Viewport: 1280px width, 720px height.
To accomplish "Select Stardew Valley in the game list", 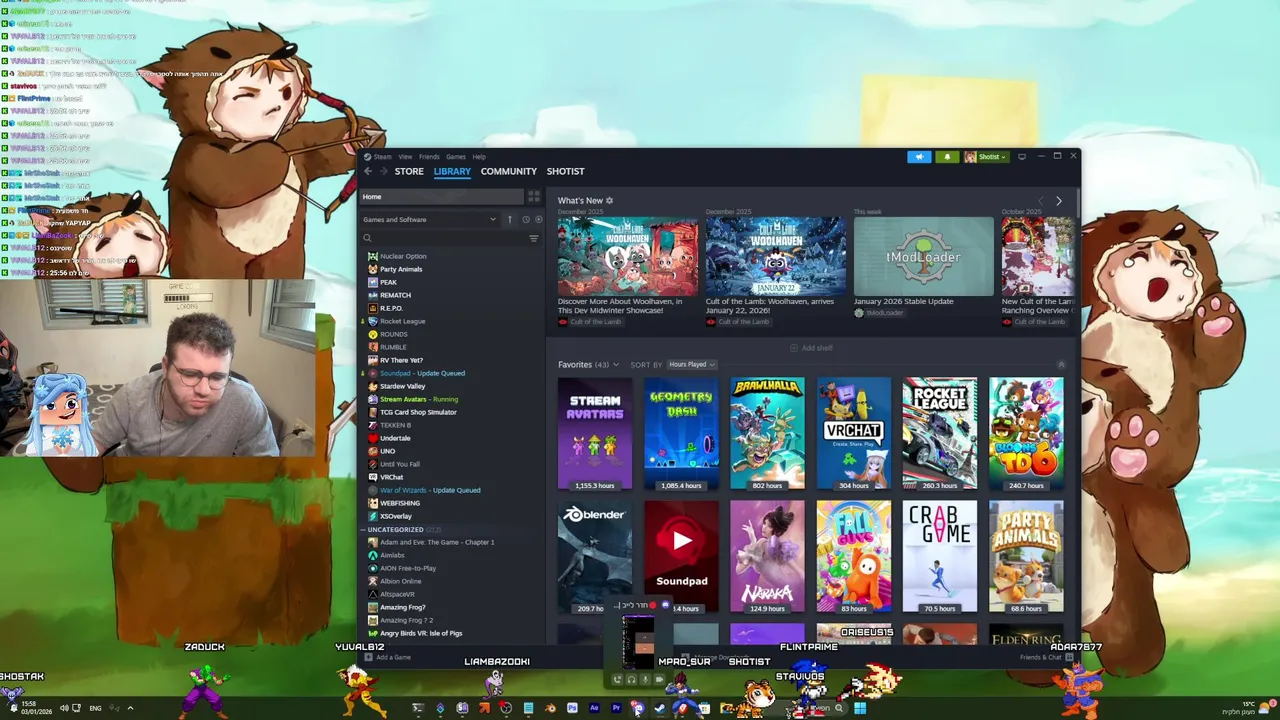I will click(x=402, y=386).
